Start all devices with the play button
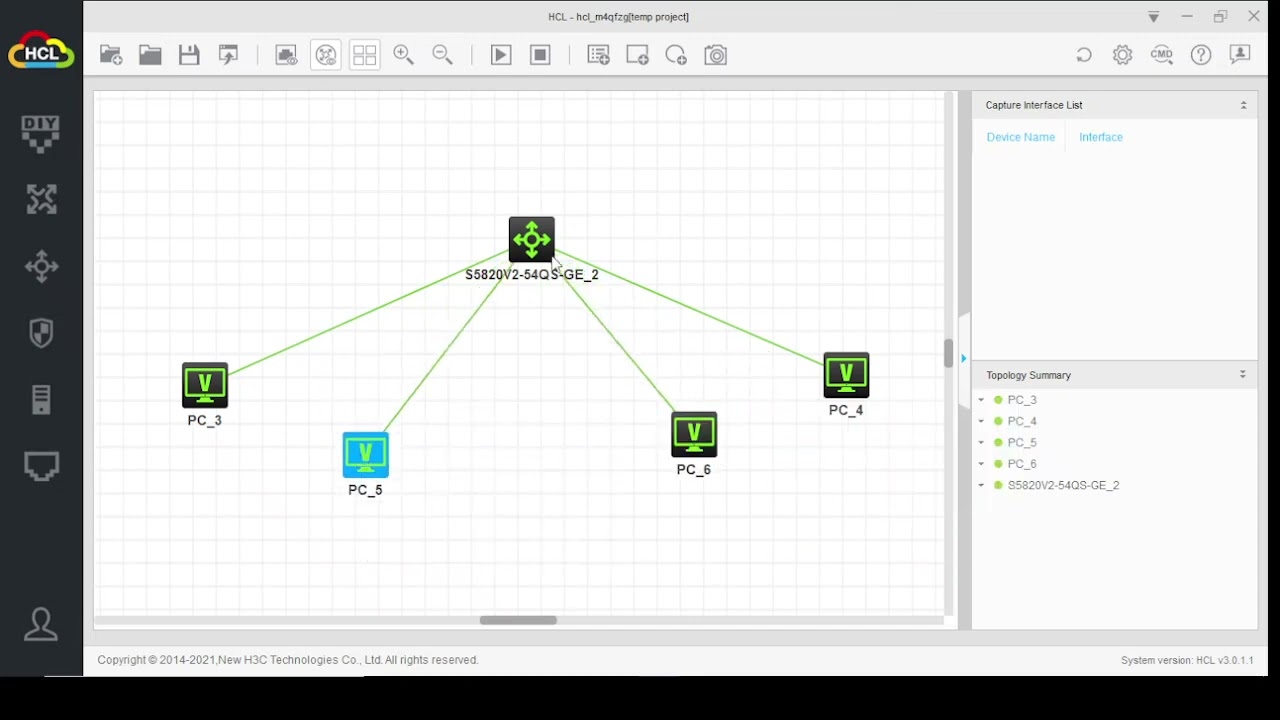 coord(501,55)
